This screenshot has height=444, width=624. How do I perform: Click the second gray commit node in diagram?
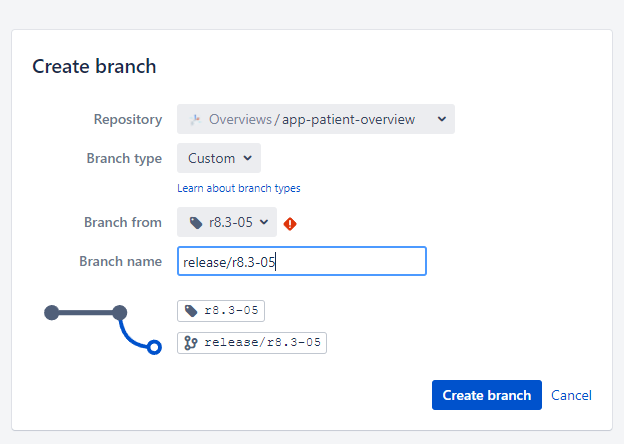pyautogui.click(x=119, y=313)
